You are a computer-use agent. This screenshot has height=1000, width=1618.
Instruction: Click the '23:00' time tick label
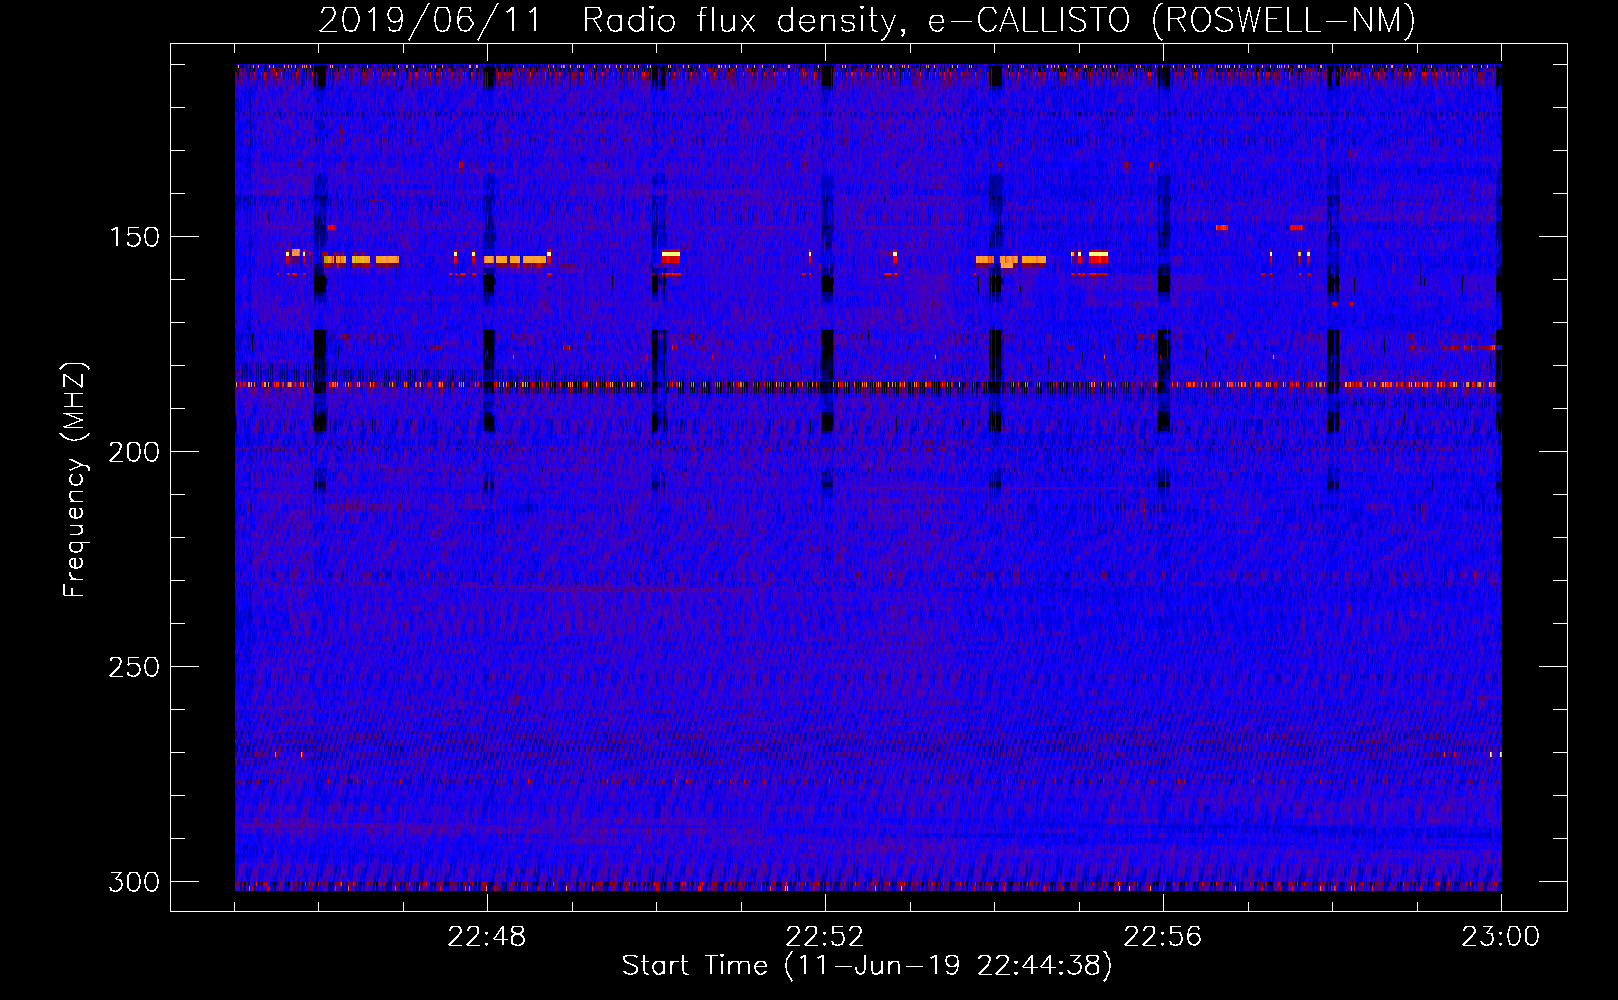[1501, 937]
